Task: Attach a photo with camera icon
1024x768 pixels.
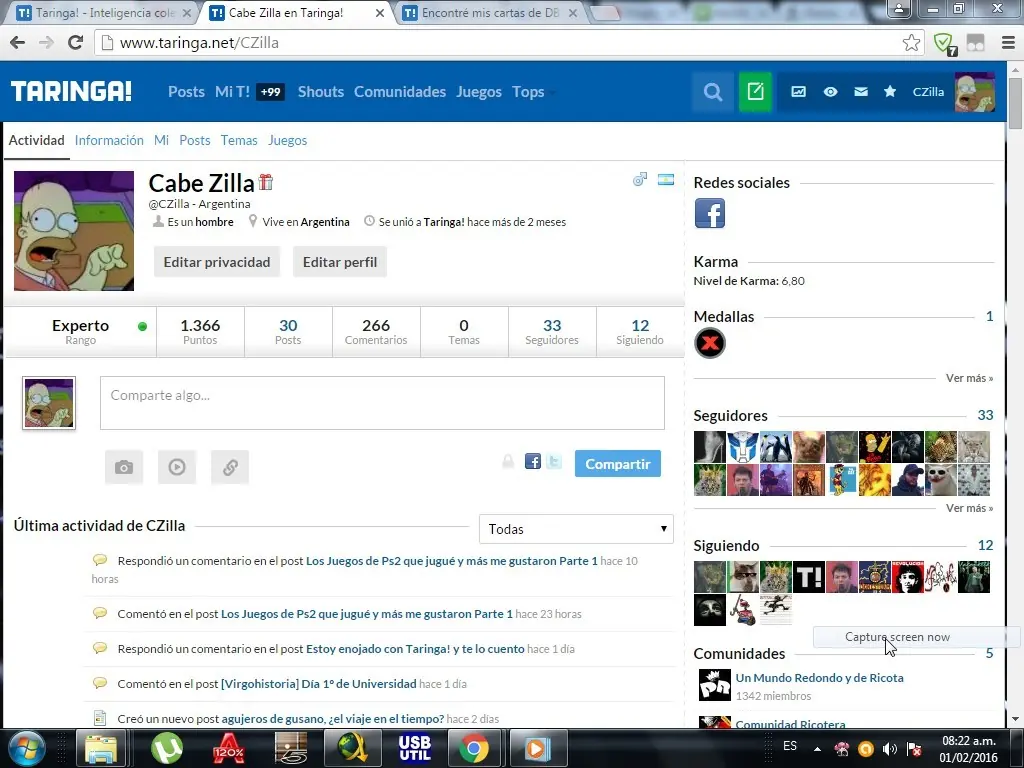Action: [124, 467]
